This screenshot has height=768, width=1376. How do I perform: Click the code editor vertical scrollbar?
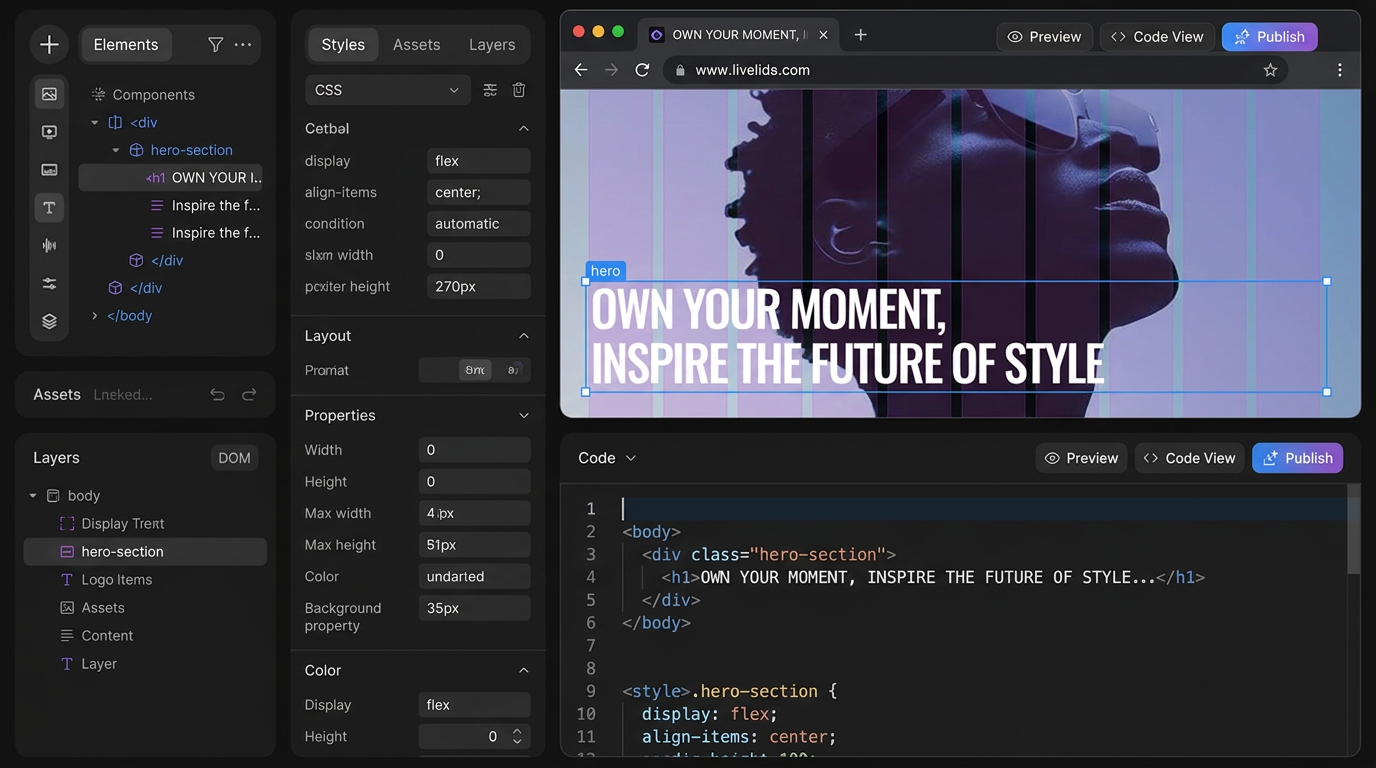[1353, 530]
